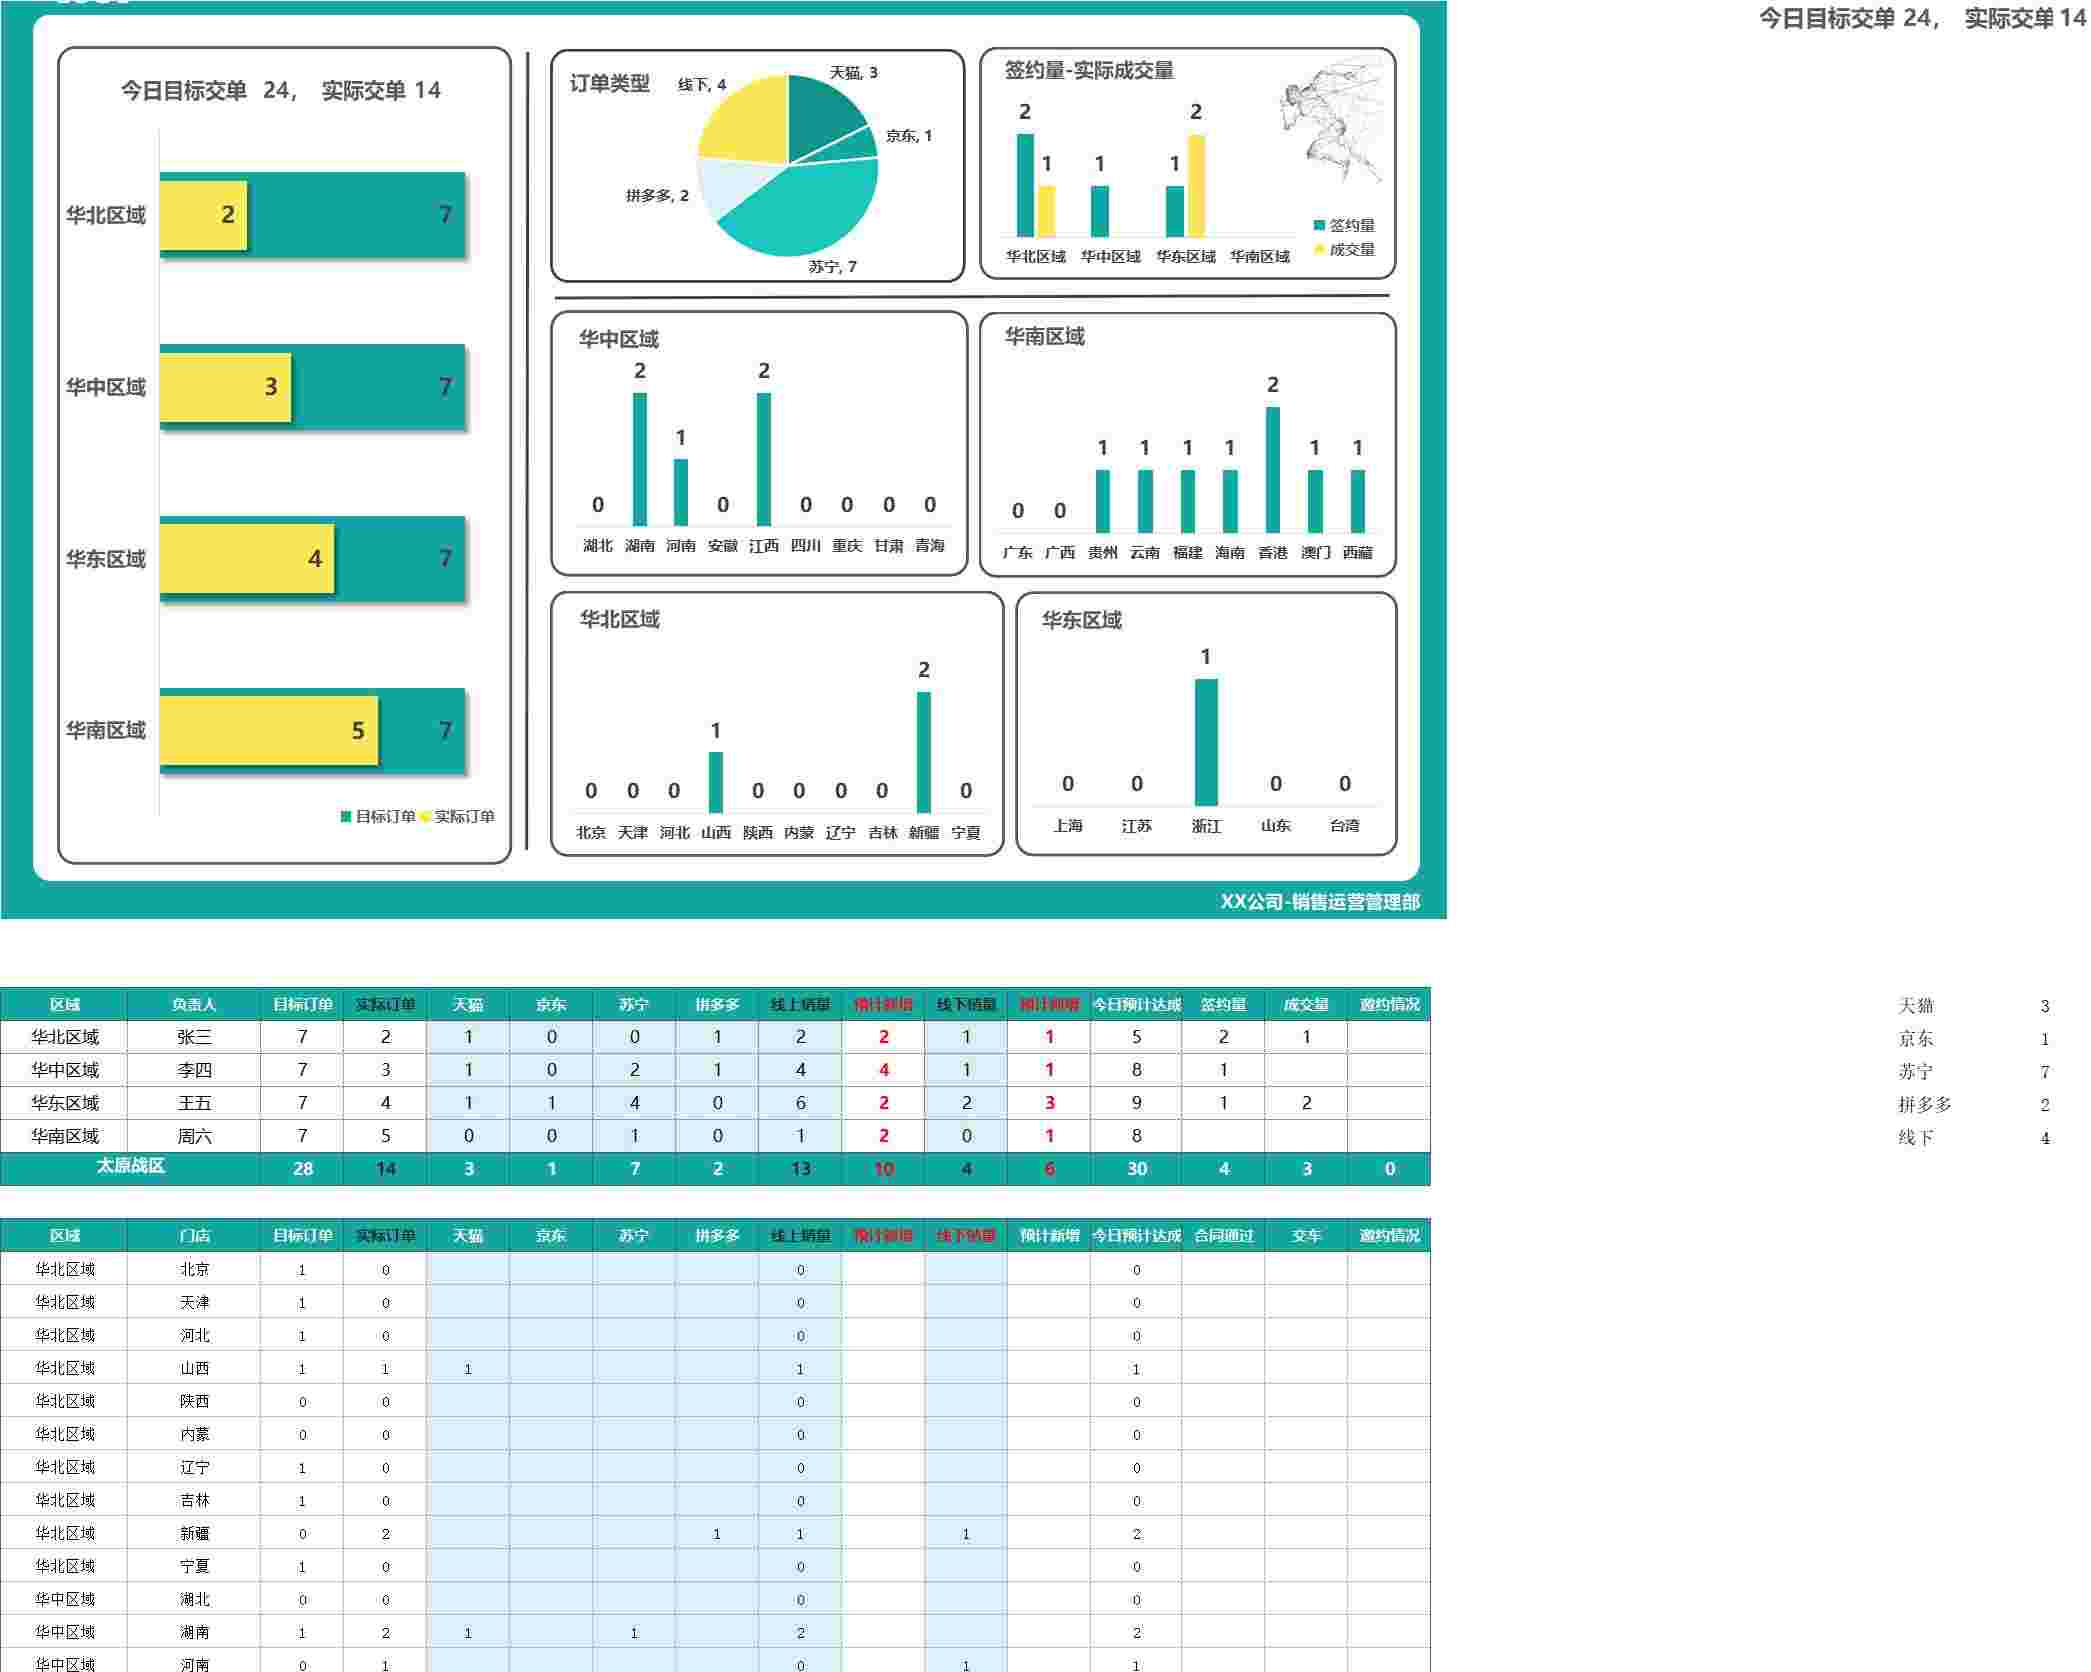Select 华北区域 yellow bar showing 2

pos(203,214)
